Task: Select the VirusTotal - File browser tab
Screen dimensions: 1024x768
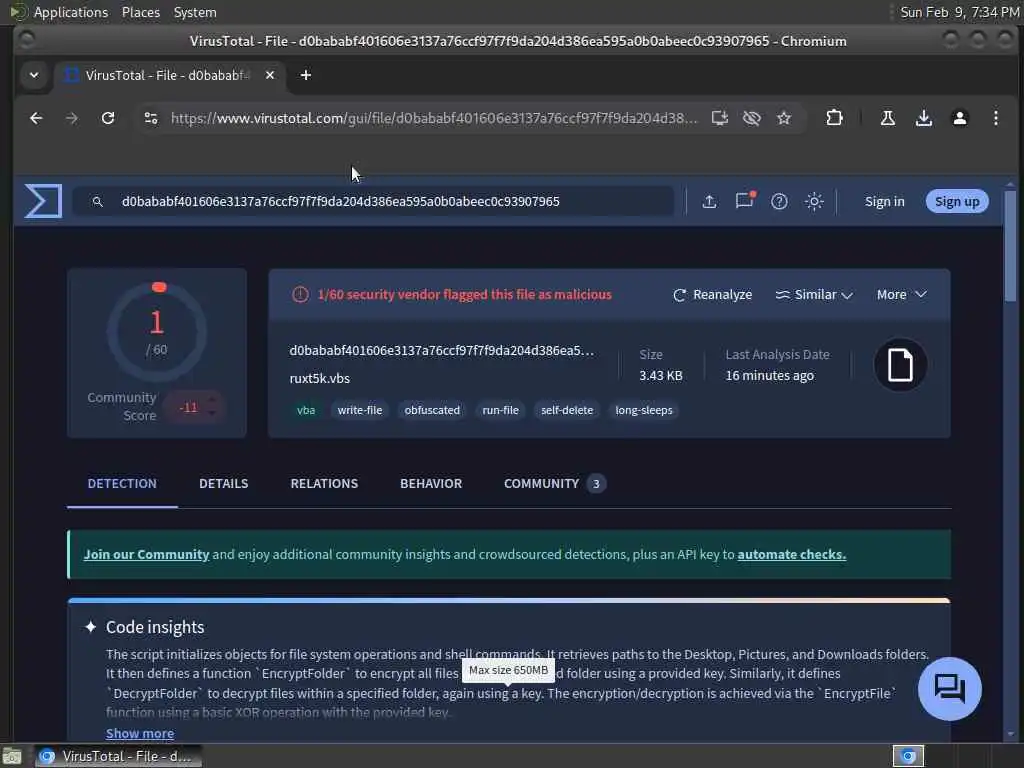Action: pyautogui.click(x=170, y=76)
